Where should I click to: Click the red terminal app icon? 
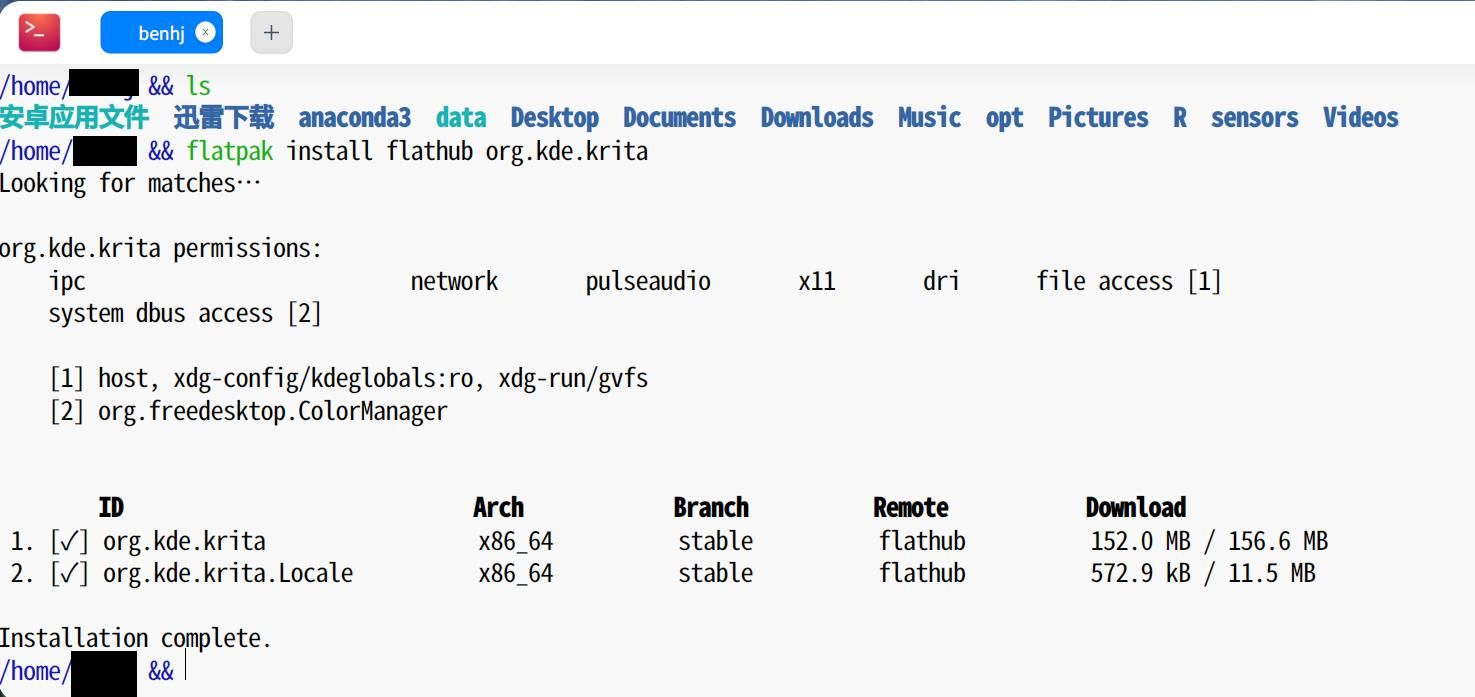pos(40,32)
